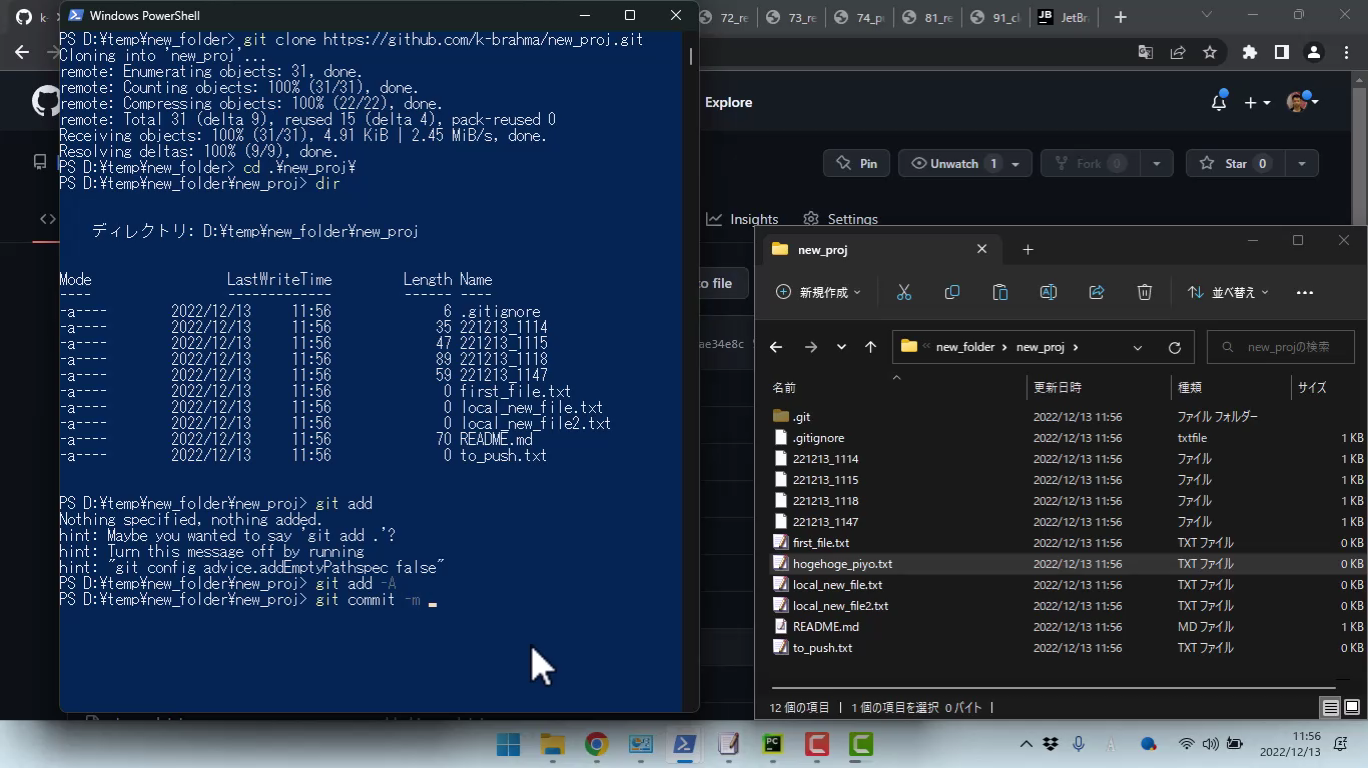This screenshot has height=768, width=1368.
Task: Click the Delete trash can icon
Action: (1144, 292)
